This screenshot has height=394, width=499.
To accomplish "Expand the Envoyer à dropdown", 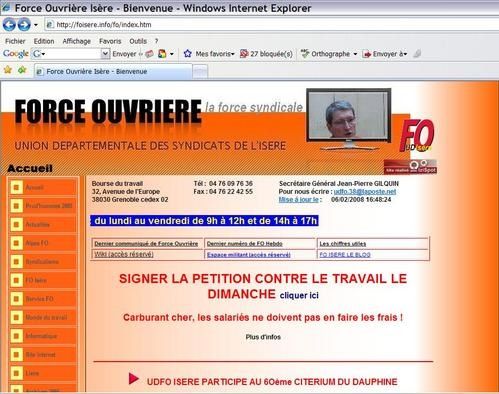I will point(405,54).
